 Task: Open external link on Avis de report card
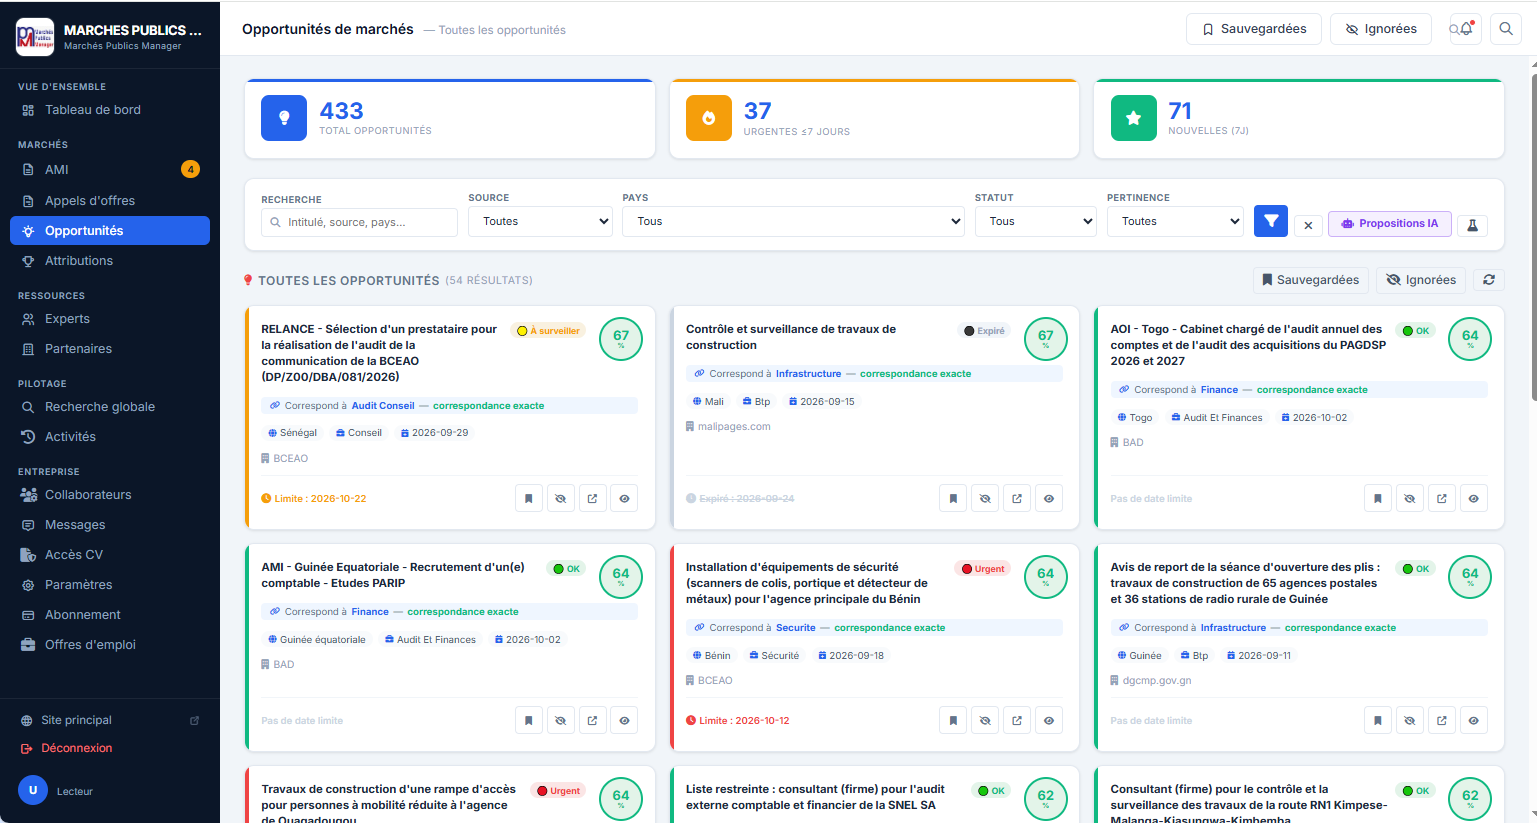tap(1441, 720)
